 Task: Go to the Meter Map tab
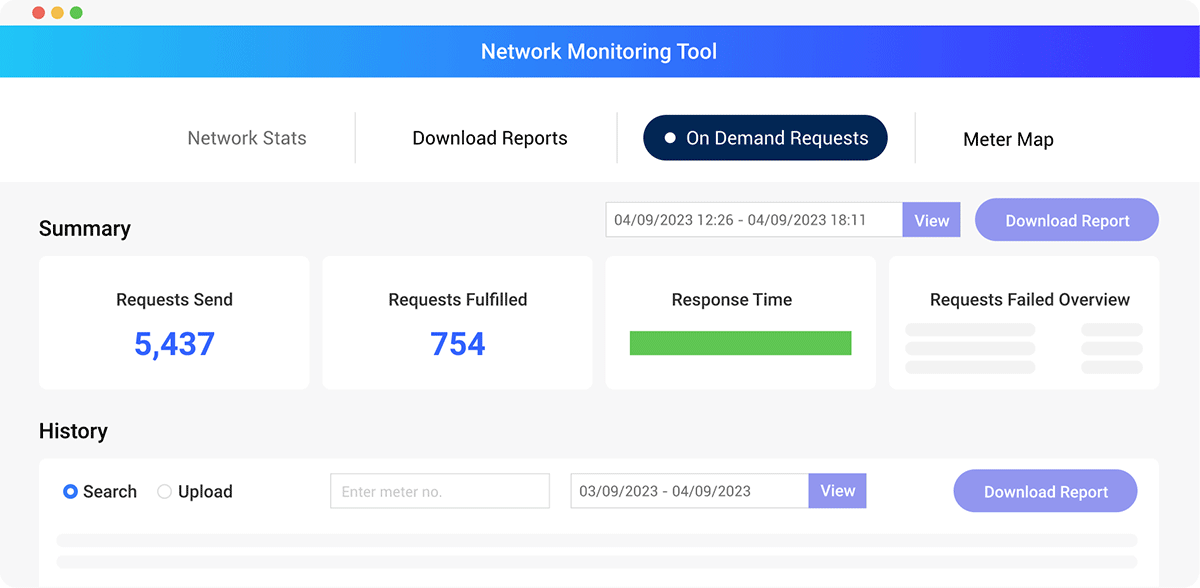pos(1008,140)
